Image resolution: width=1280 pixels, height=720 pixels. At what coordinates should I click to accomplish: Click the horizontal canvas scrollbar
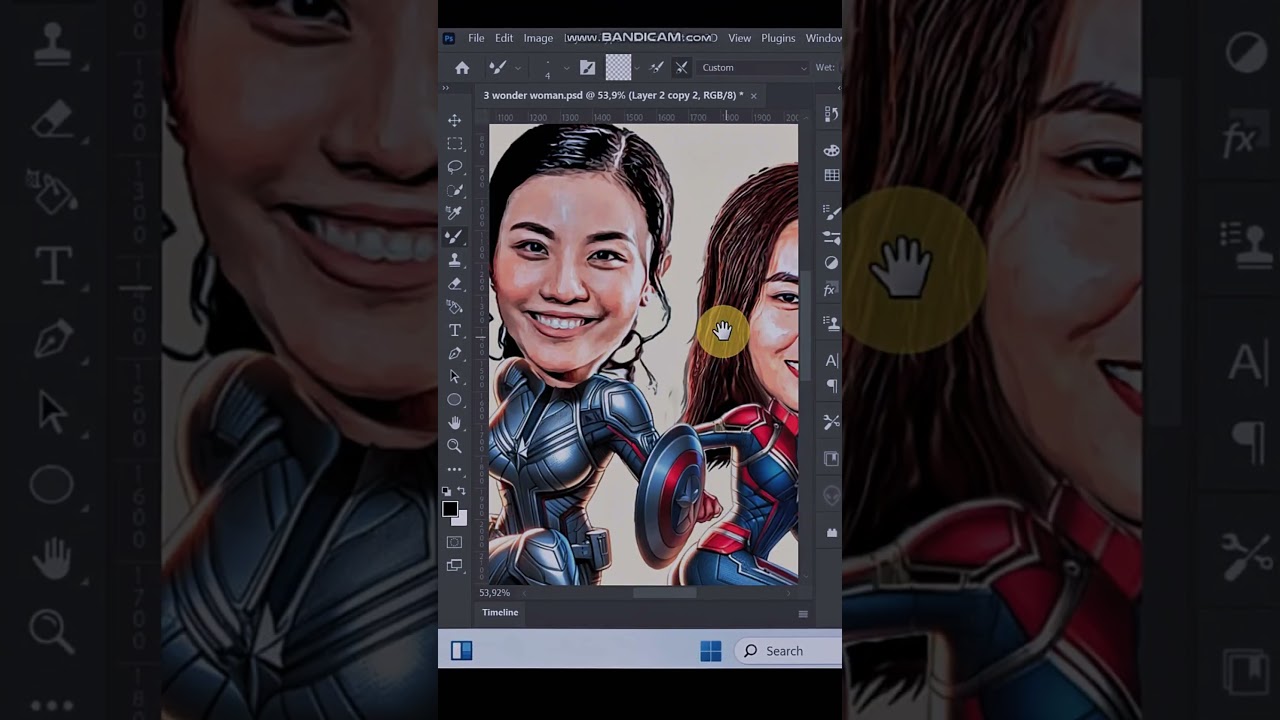pos(664,593)
